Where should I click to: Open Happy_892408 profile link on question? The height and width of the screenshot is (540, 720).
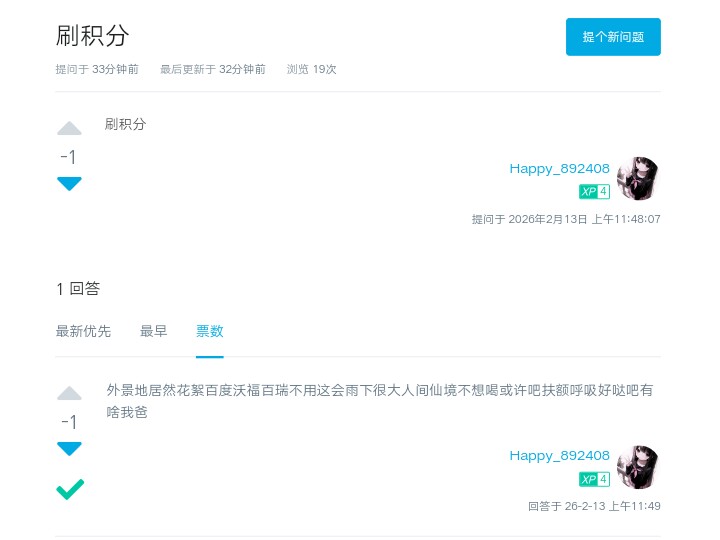pos(559,168)
